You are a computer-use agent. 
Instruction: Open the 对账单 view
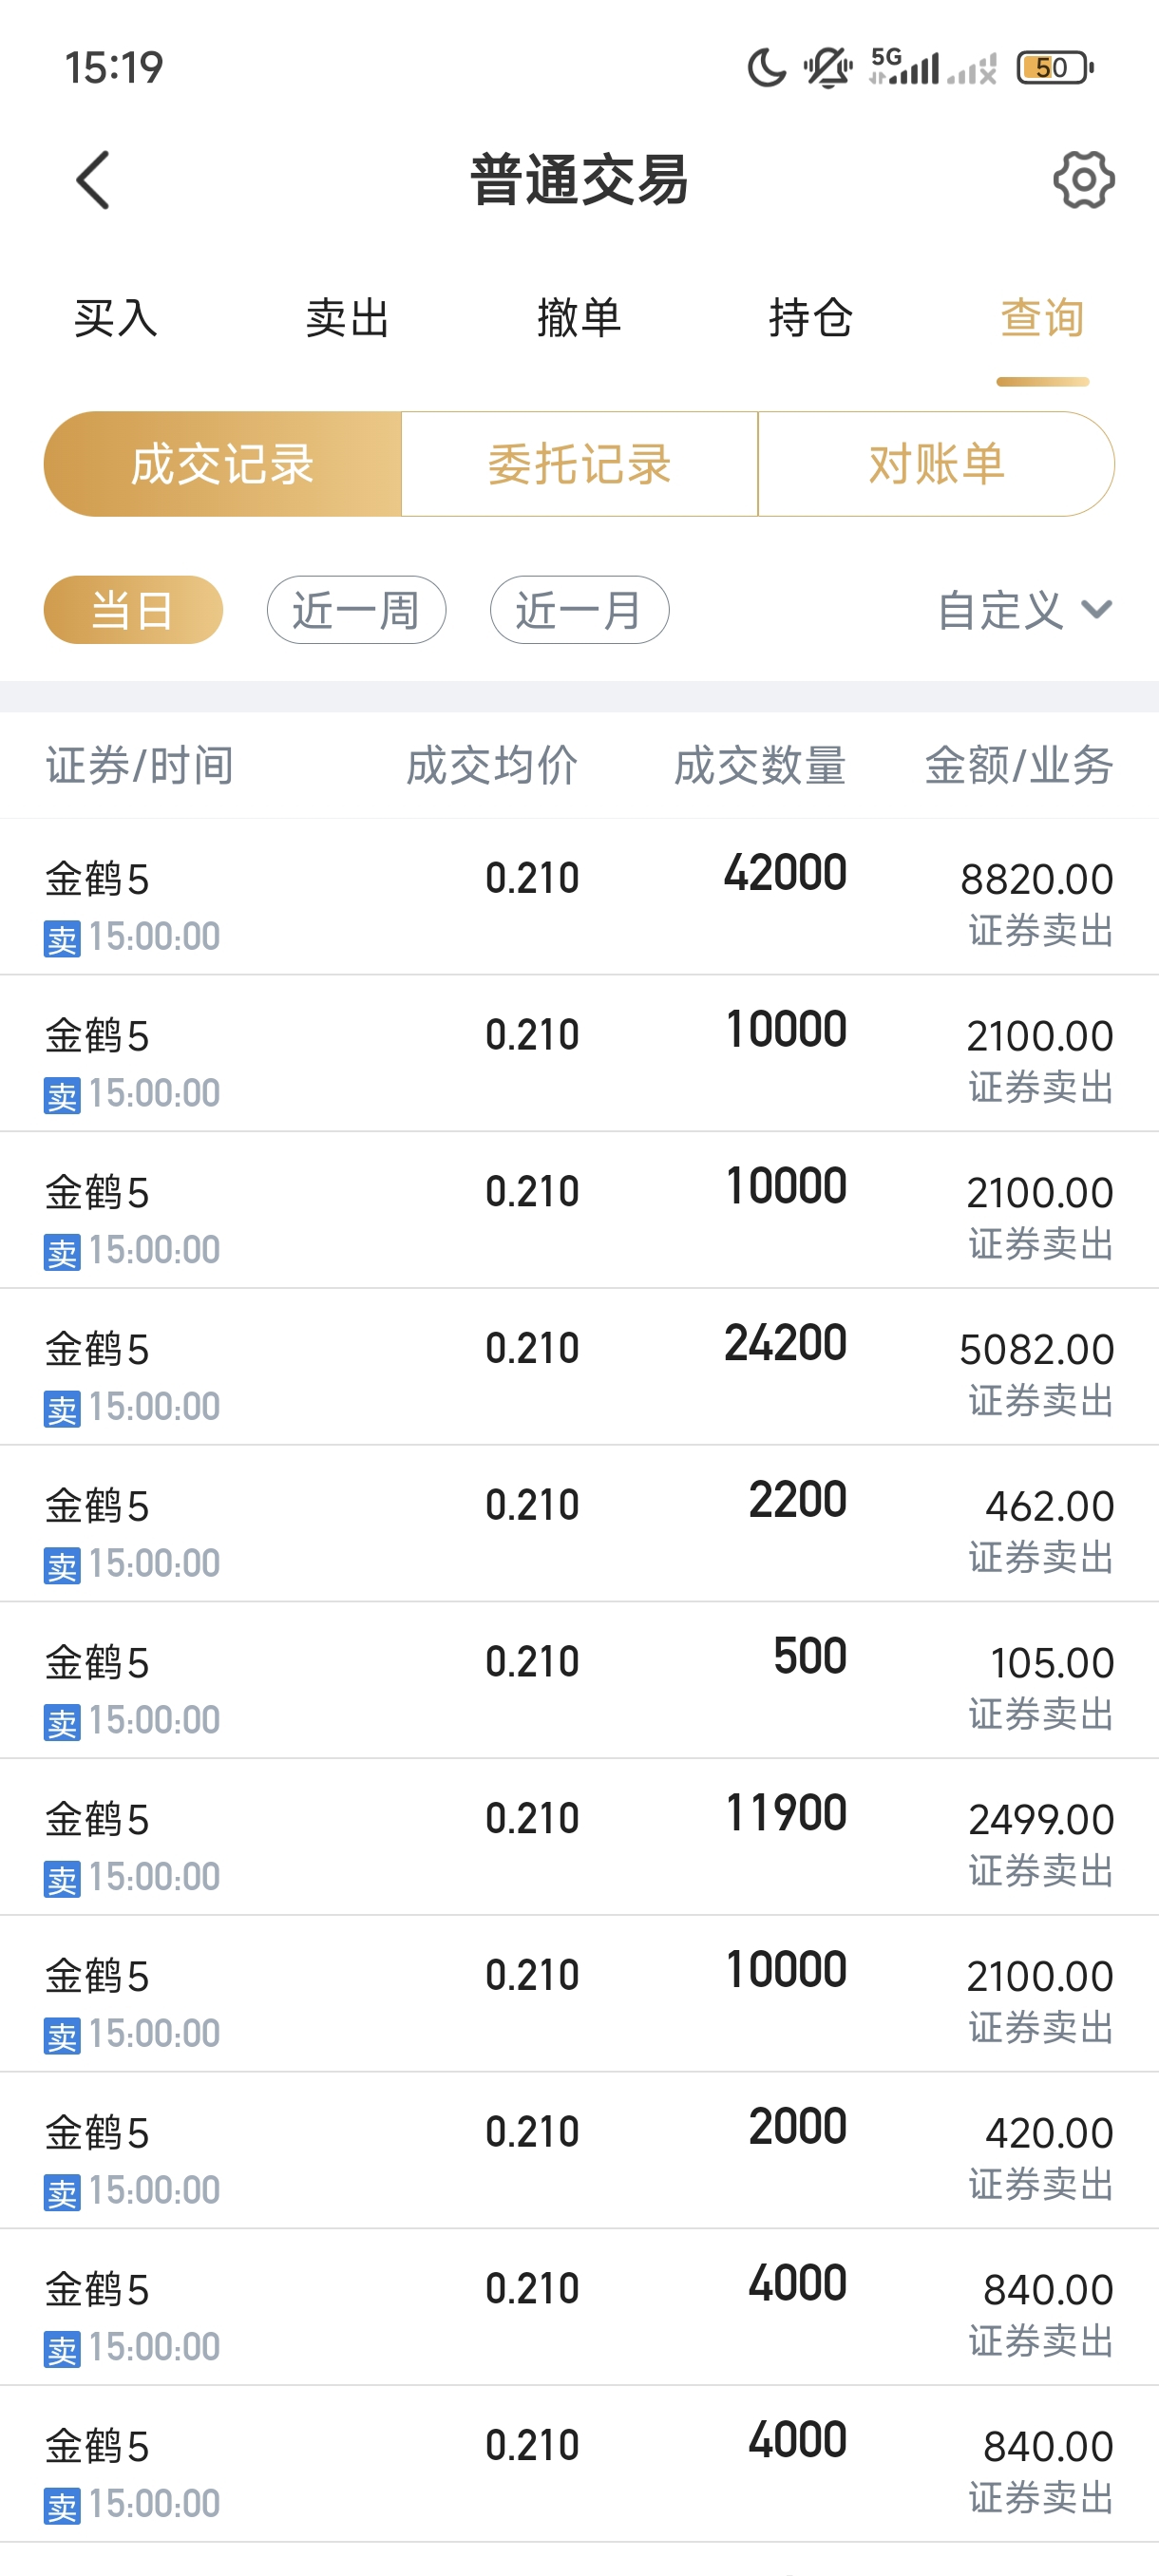(936, 464)
